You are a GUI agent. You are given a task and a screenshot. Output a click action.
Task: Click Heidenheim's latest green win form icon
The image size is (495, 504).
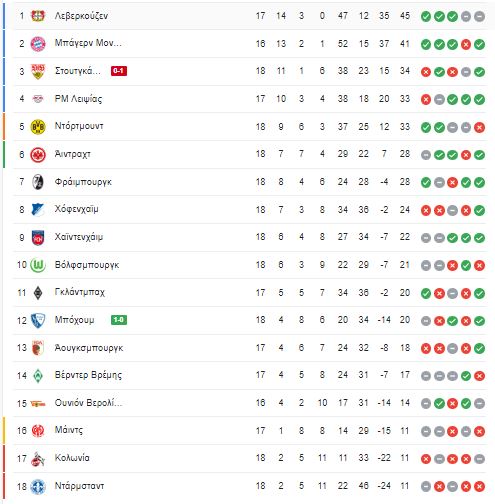point(479,238)
